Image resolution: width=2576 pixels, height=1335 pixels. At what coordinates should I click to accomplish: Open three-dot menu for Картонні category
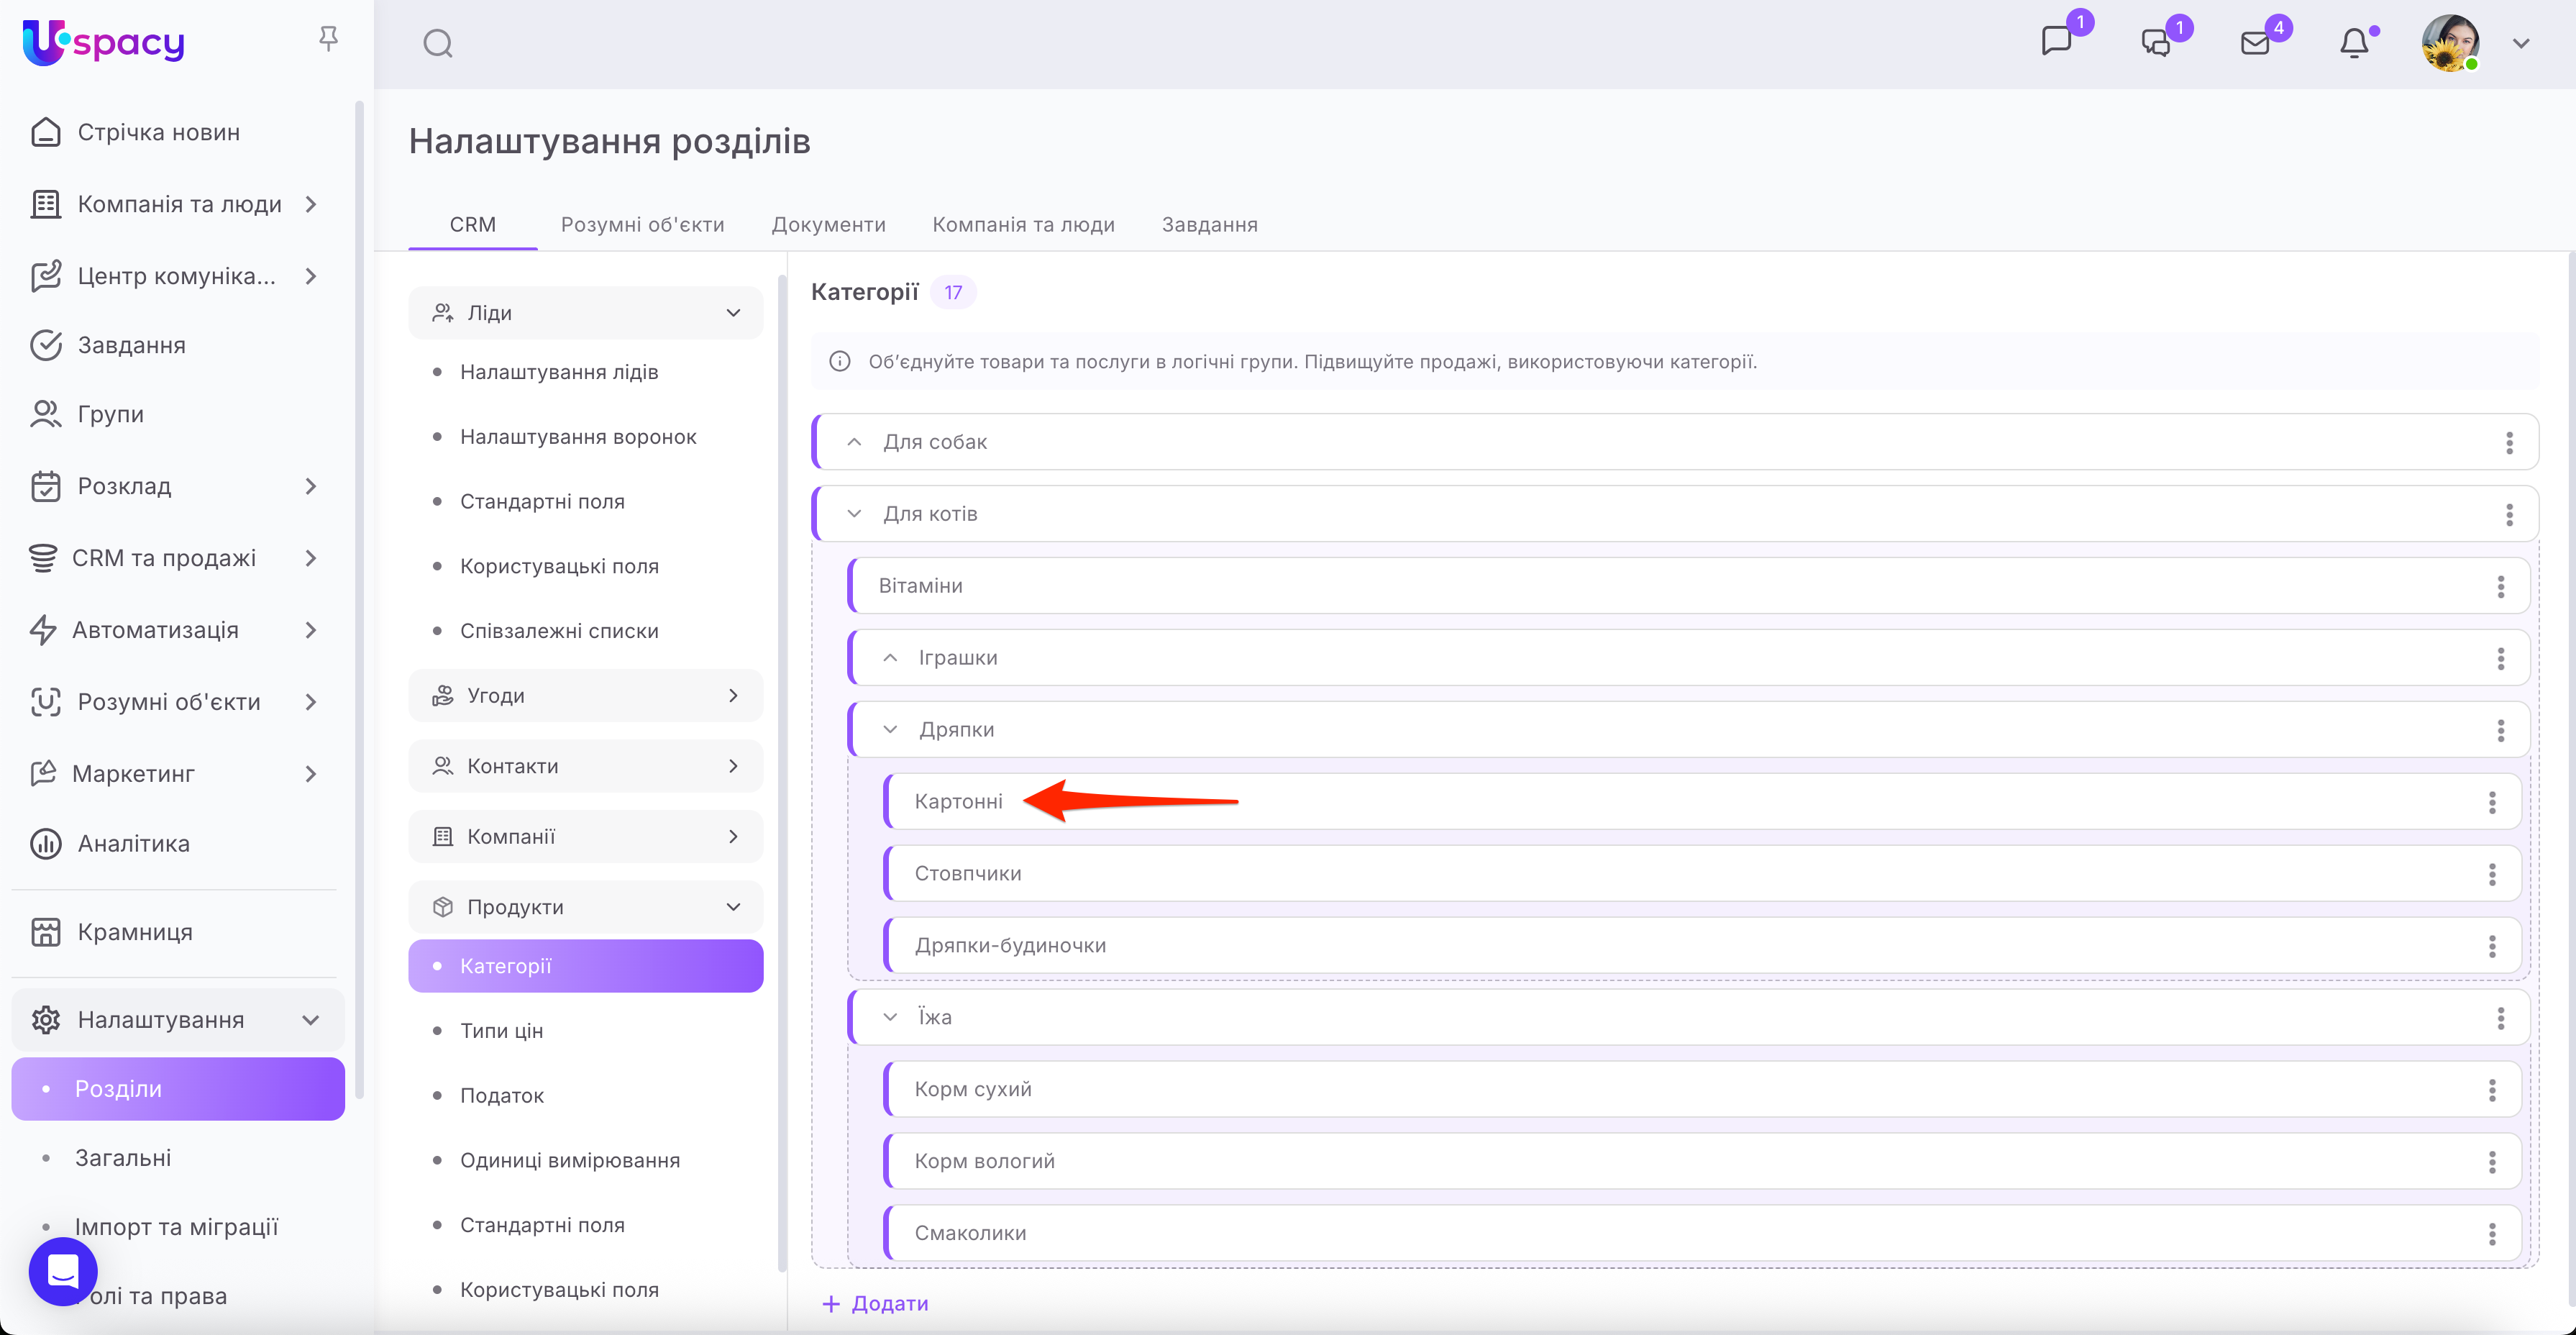tap(2491, 802)
